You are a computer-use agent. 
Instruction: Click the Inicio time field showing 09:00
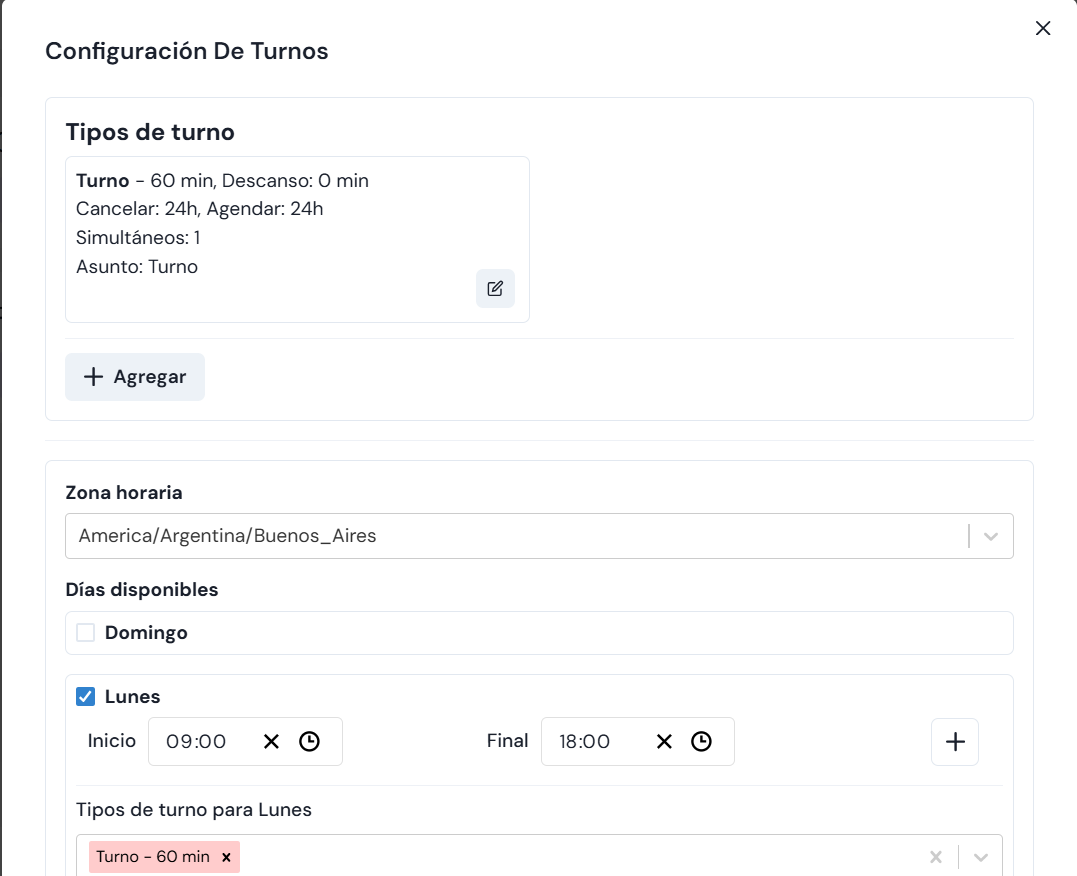(x=197, y=741)
